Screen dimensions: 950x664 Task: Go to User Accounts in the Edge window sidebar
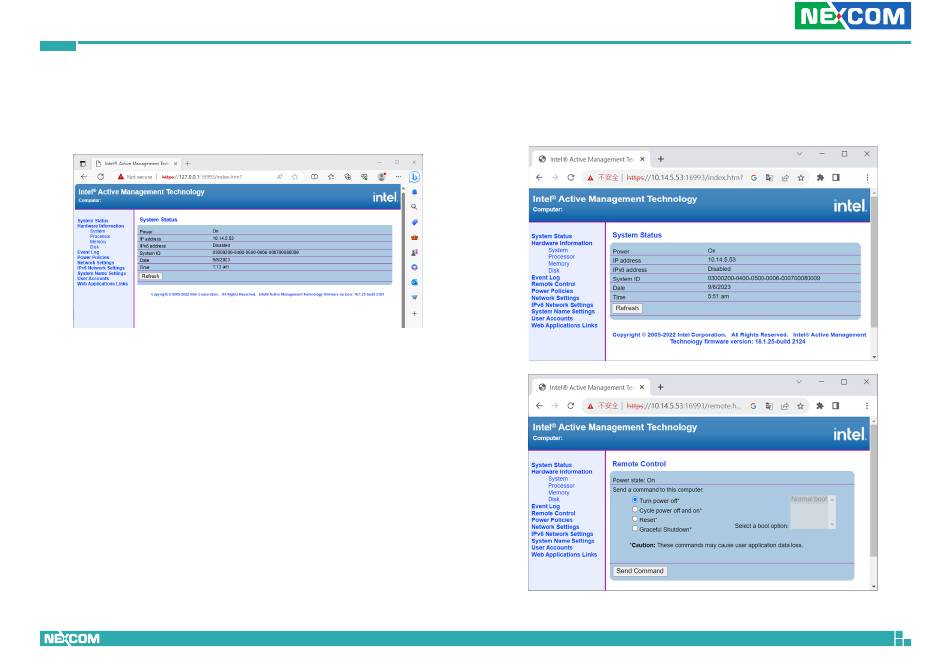click(x=93, y=278)
